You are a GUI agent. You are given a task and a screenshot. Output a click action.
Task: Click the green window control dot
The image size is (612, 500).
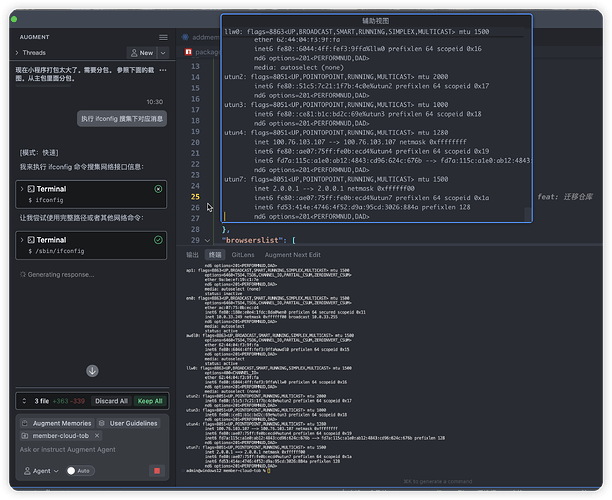pos(14,19)
